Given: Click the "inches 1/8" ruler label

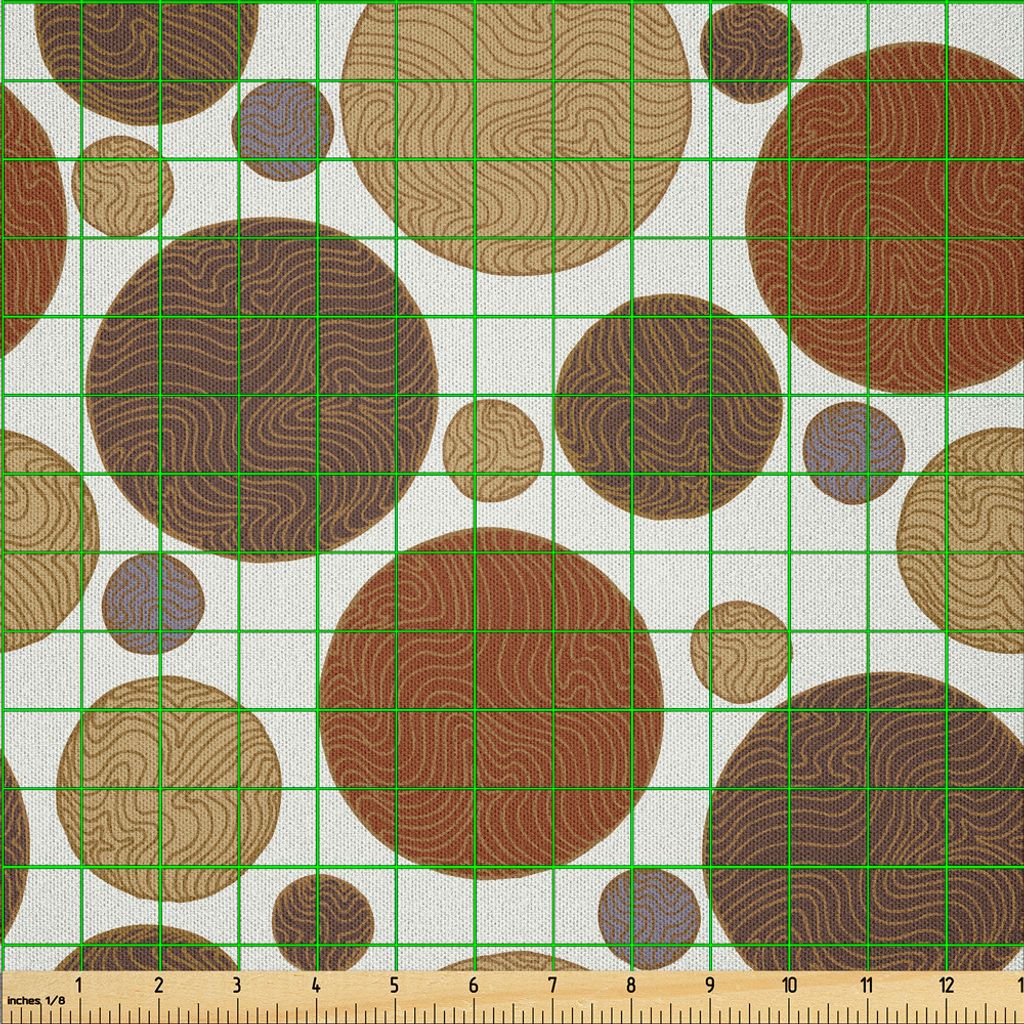Looking at the screenshot, I should (37, 1000).
